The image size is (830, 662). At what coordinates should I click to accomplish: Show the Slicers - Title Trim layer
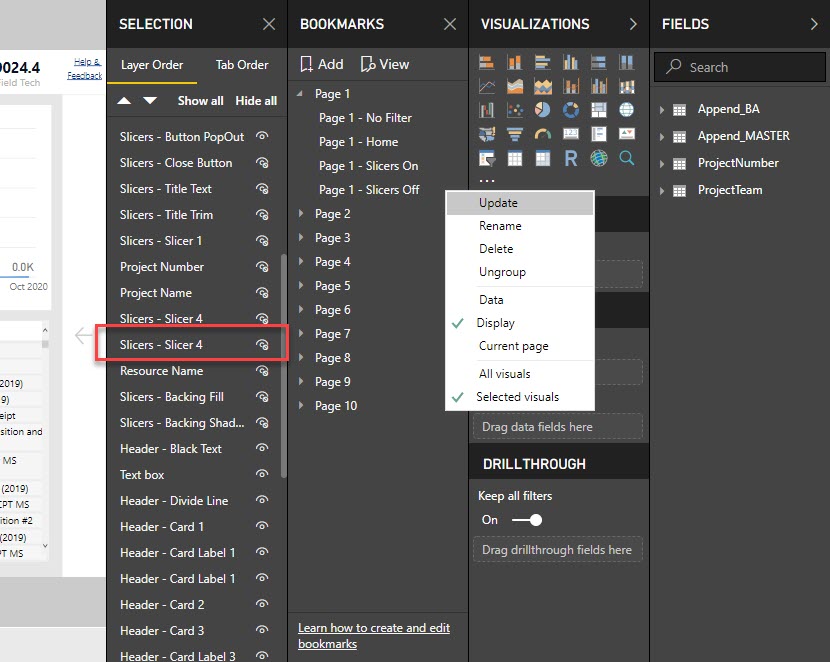[x=262, y=214]
